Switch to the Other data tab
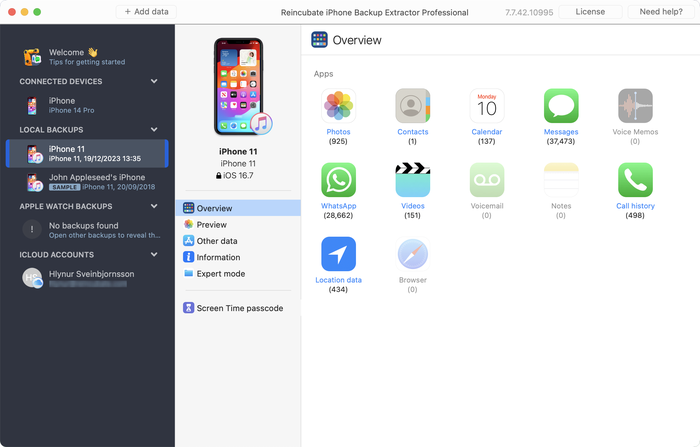 click(238, 241)
